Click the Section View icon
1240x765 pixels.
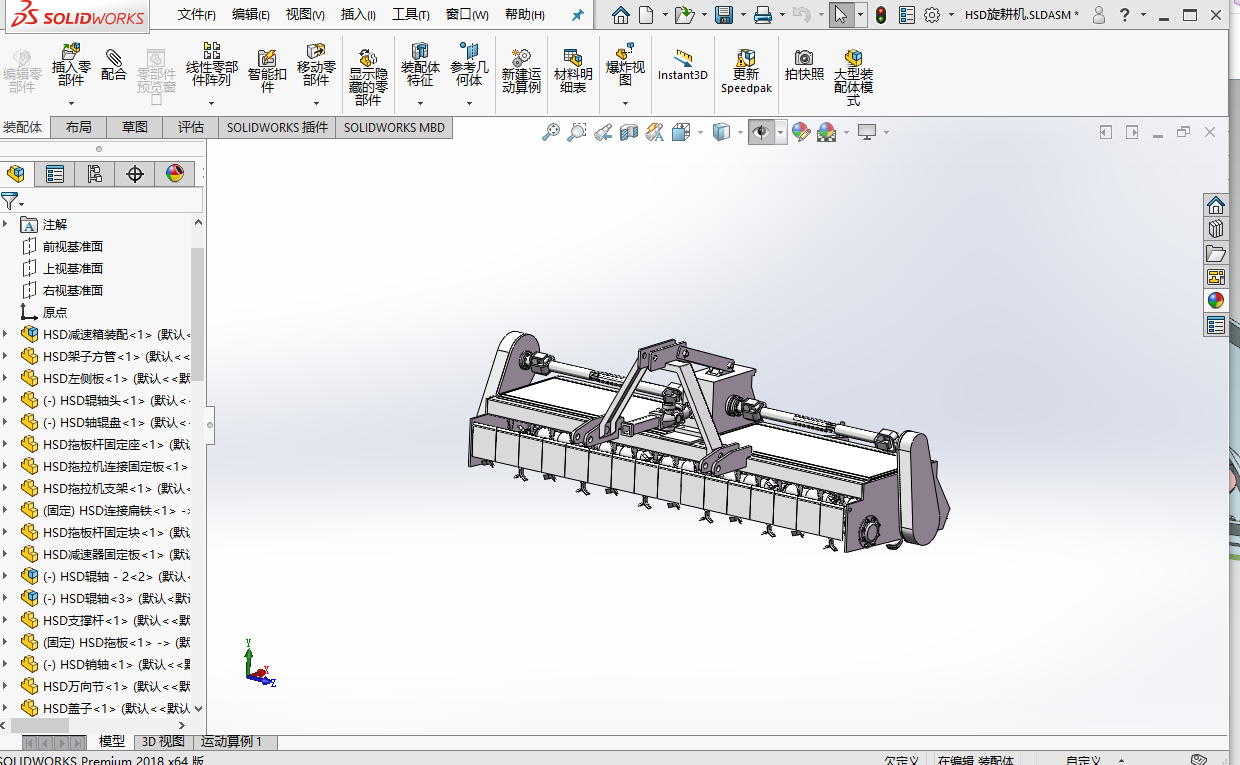click(x=629, y=132)
